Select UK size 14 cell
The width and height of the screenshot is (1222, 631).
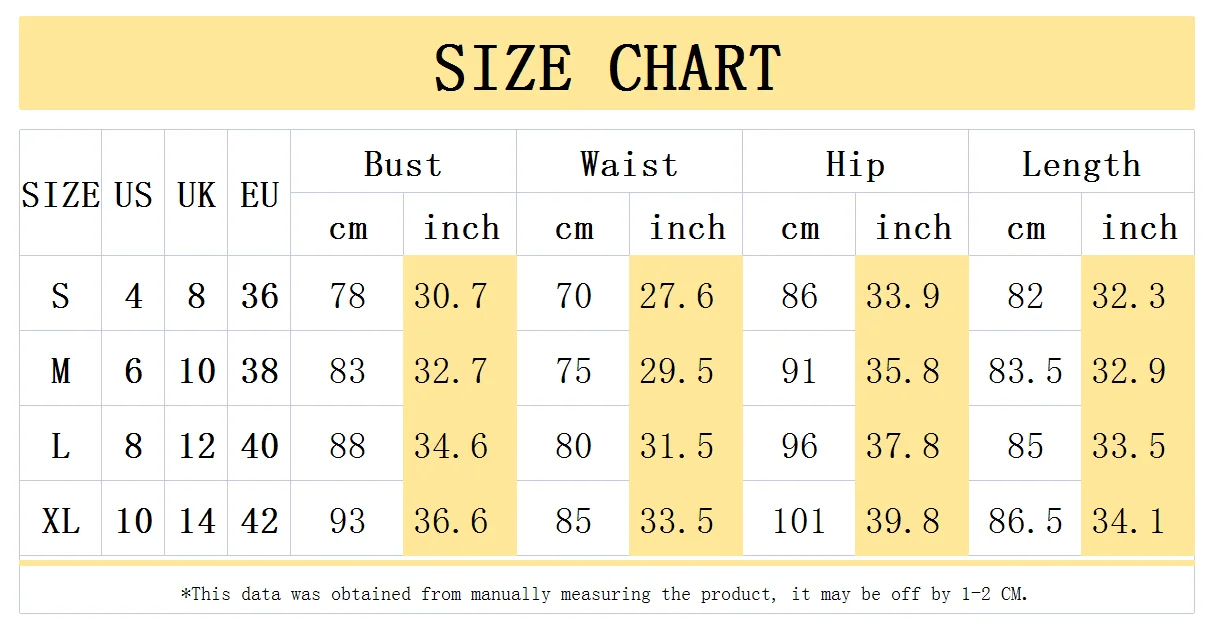tap(196, 519)
